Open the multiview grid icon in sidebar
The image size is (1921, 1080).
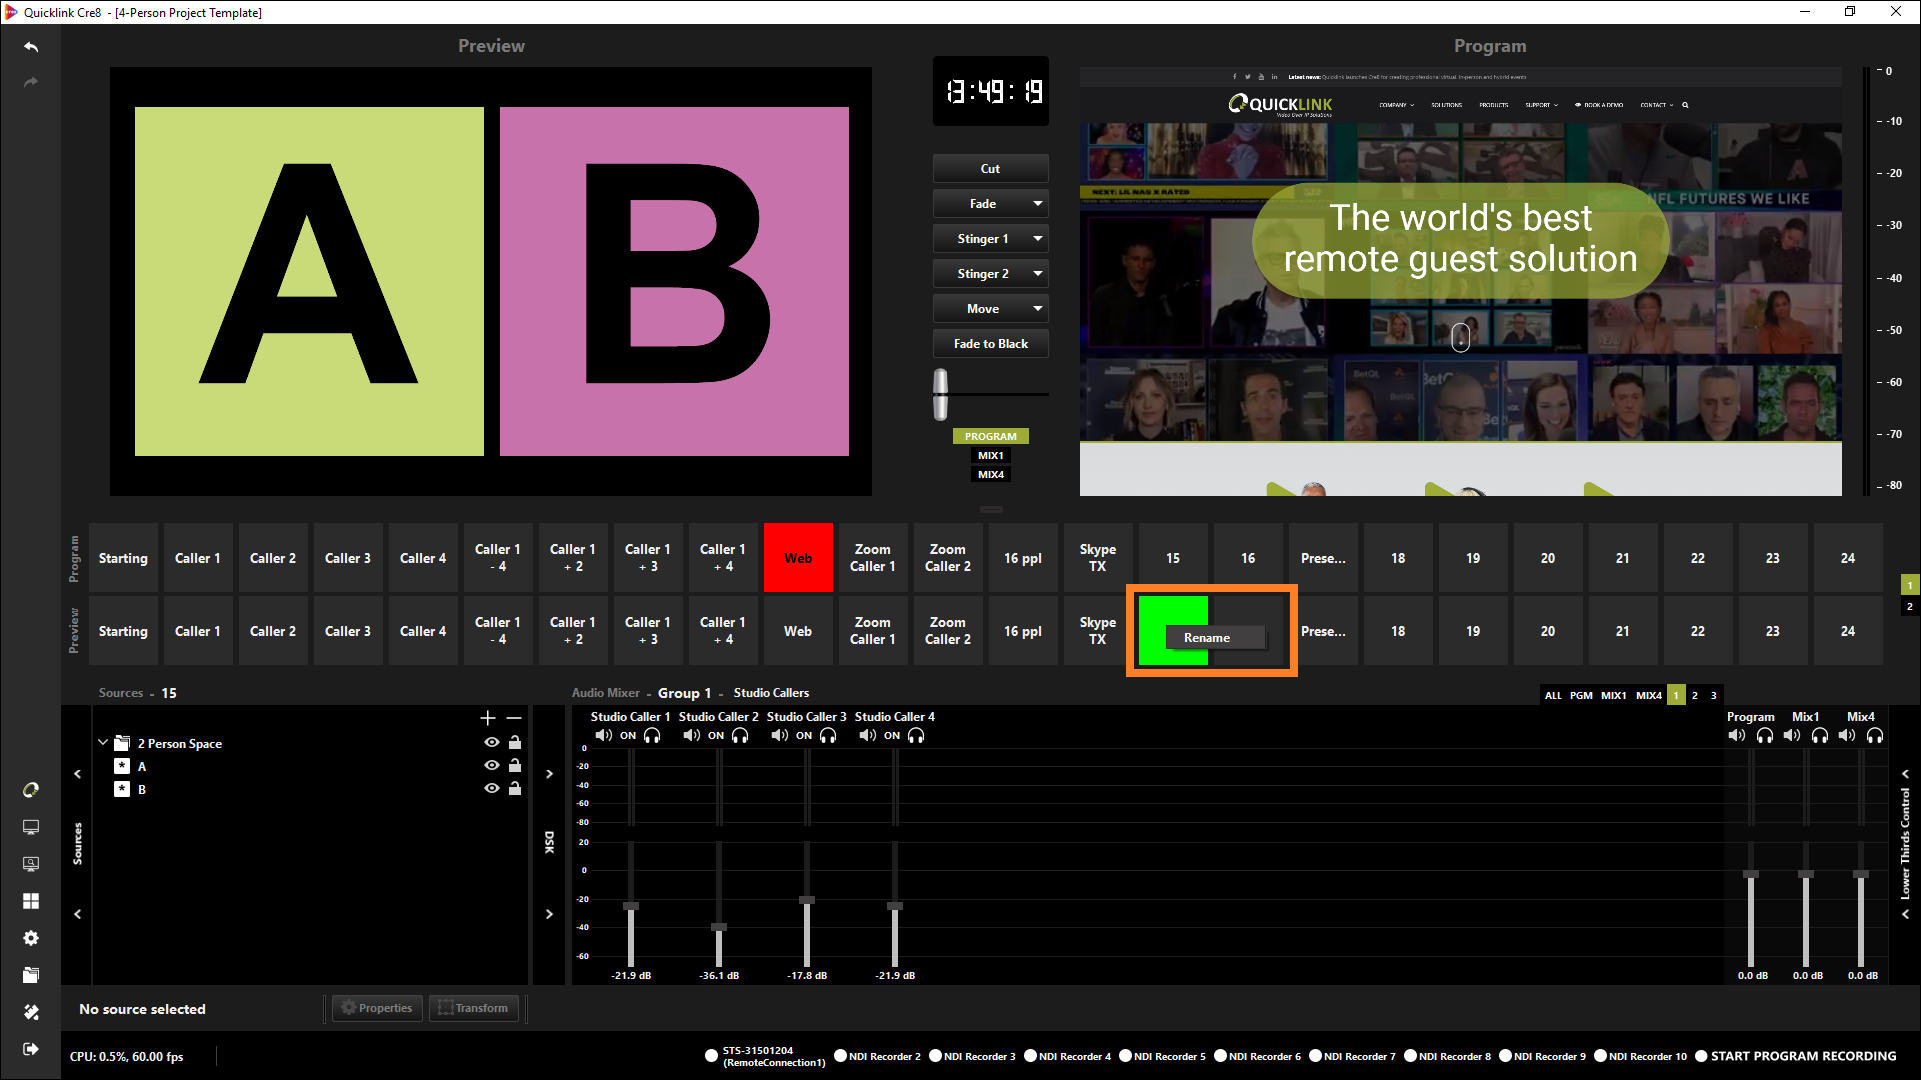pyautogui.click(x=31, y=901)
